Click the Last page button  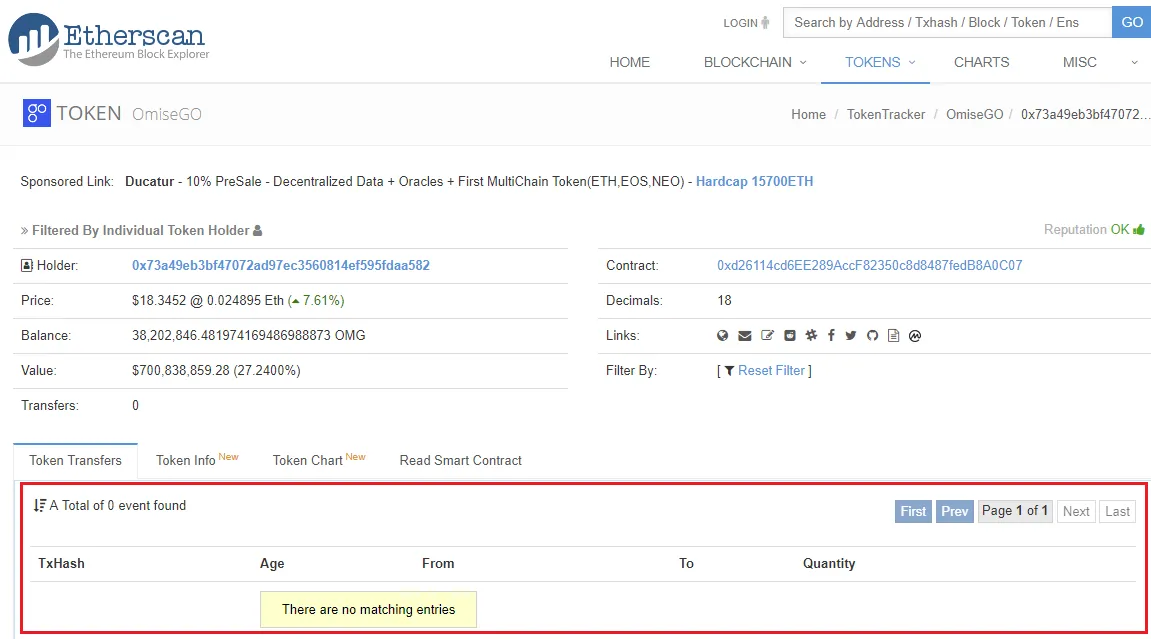click(x=1117, y=511)
